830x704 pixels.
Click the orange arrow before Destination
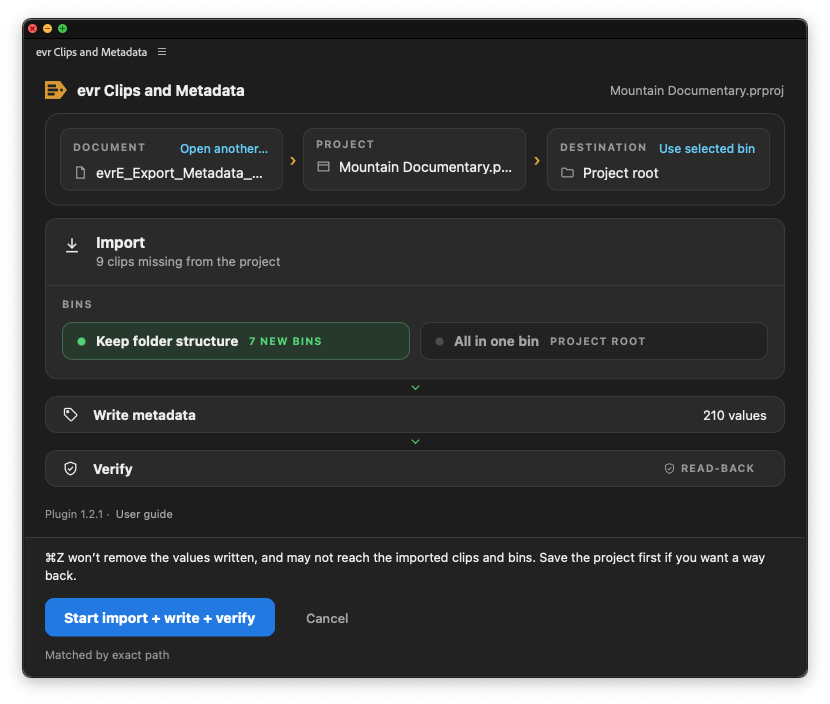(x=537, y=161)
